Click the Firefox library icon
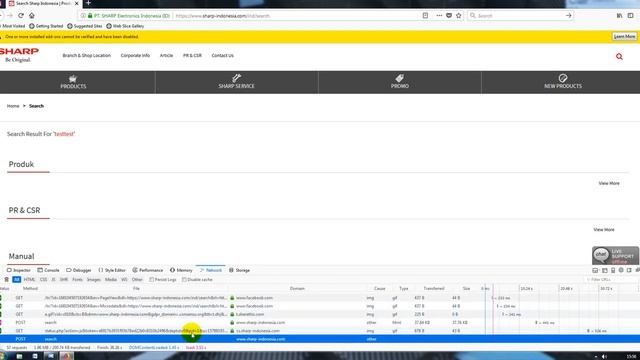This screenshot has height=360, width=640. pos(619,16)
